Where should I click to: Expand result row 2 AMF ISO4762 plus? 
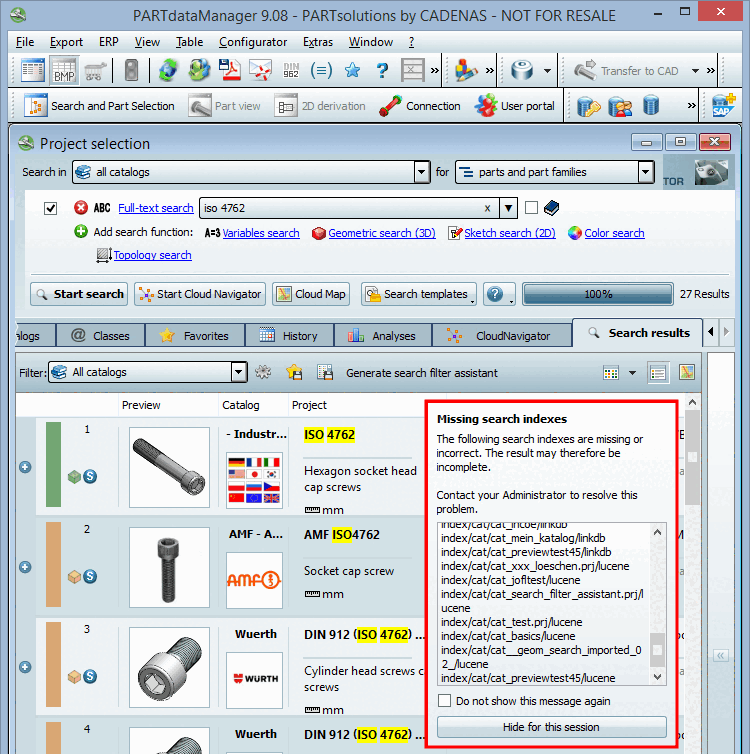click(25, 567)
